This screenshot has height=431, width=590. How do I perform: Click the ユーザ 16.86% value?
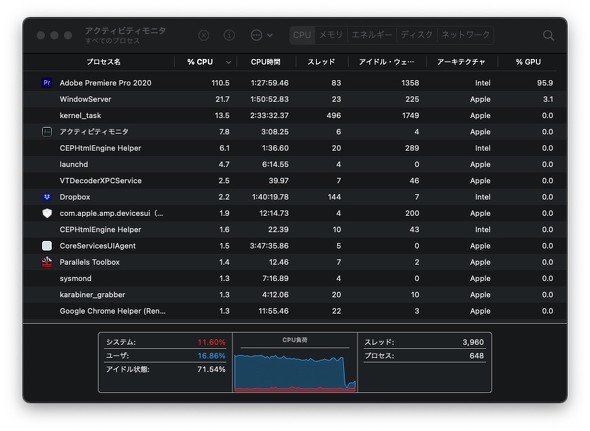click(x=211, y=356)
